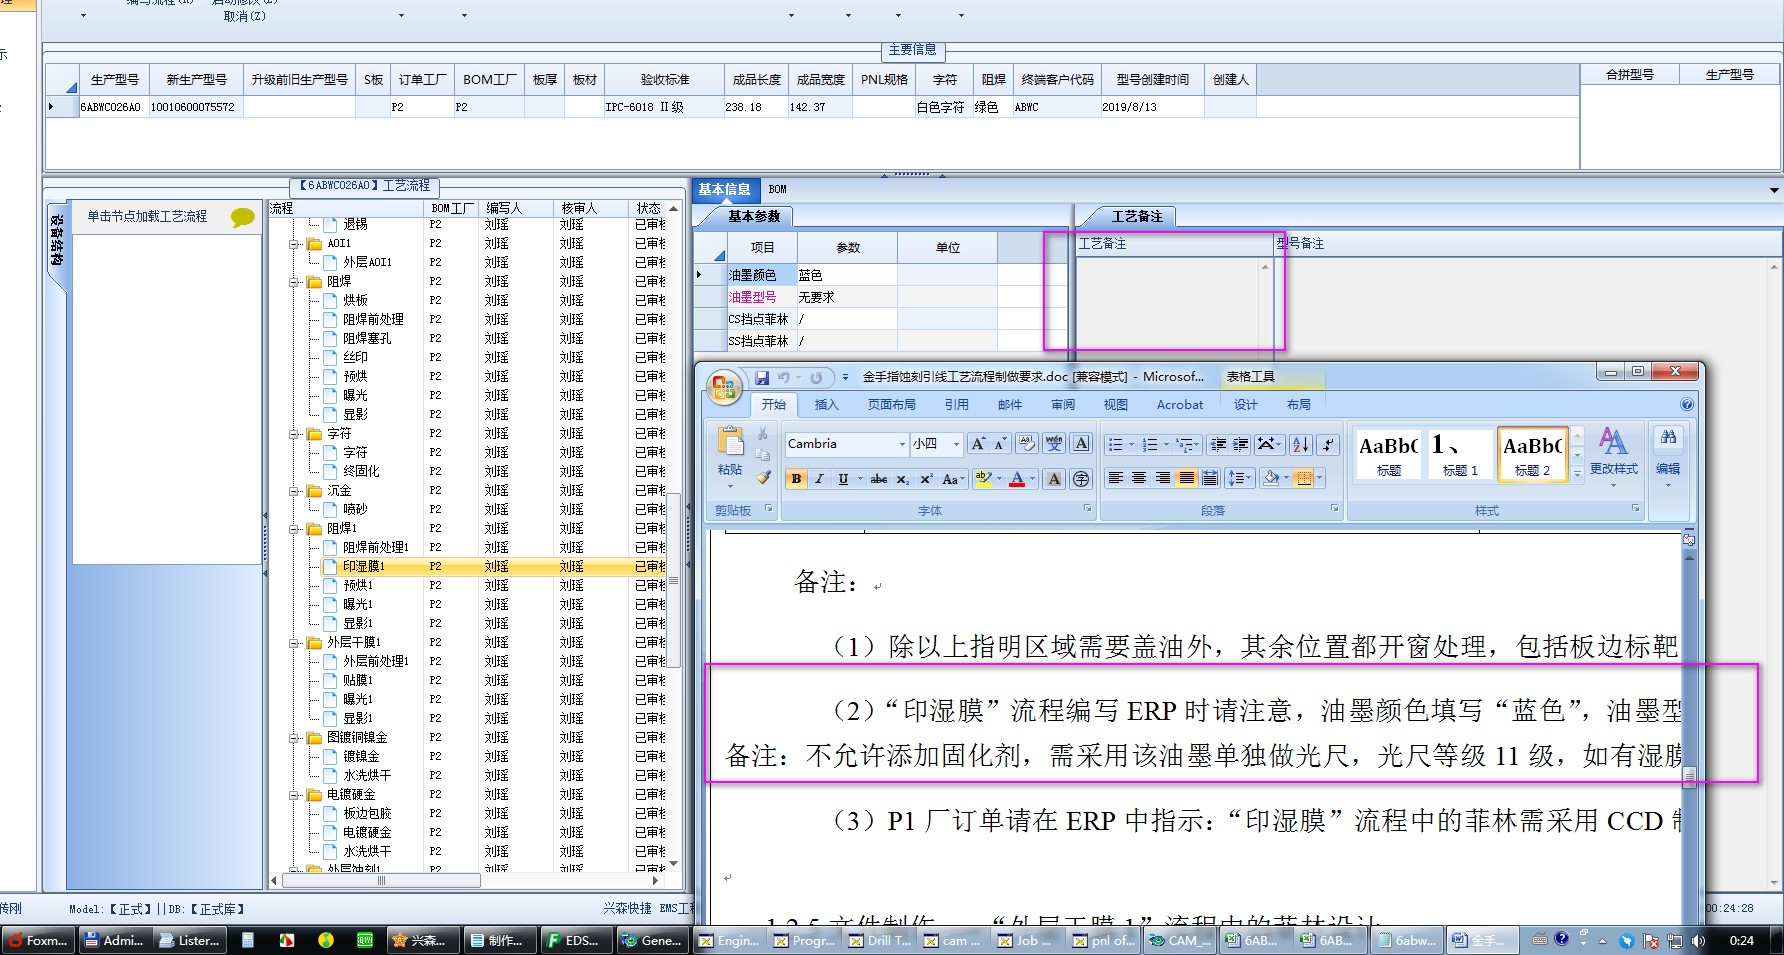This screenshot has height=955, width=1784.
Task: Click the numbered list icon
Action: [x=1150, y=444]
